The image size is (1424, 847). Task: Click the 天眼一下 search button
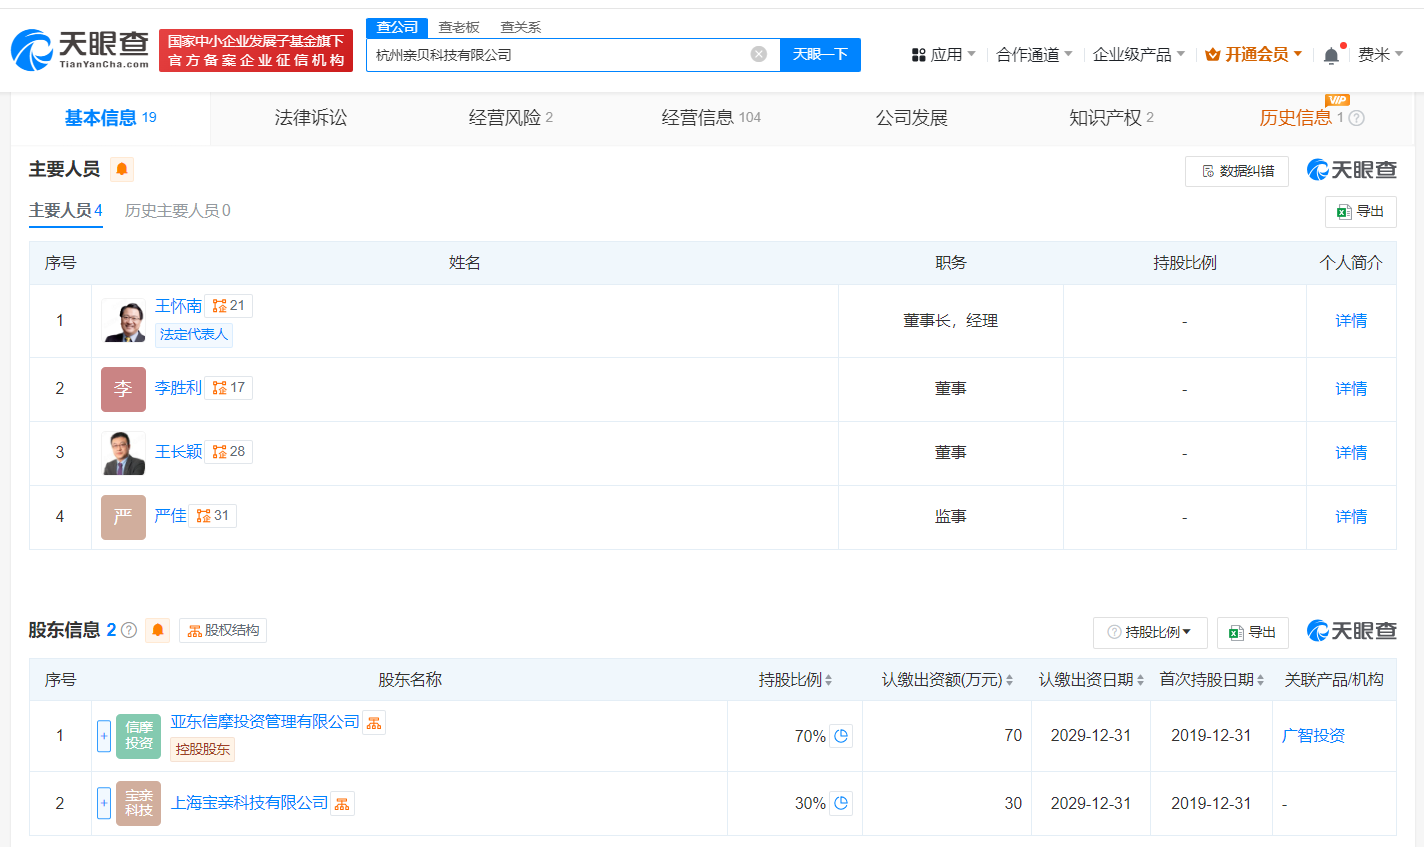pyautogui.click(x=820, y=54)
